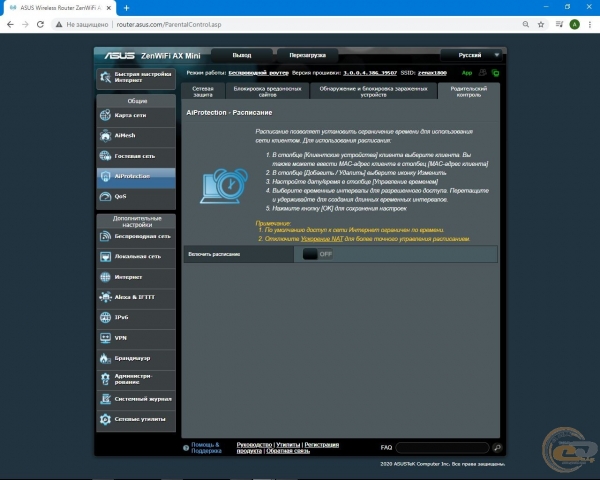Viewport: 600px width, 480px height.
Task: Click the App link in status bar
Action: pyautogui.click(x=467, y=73)
